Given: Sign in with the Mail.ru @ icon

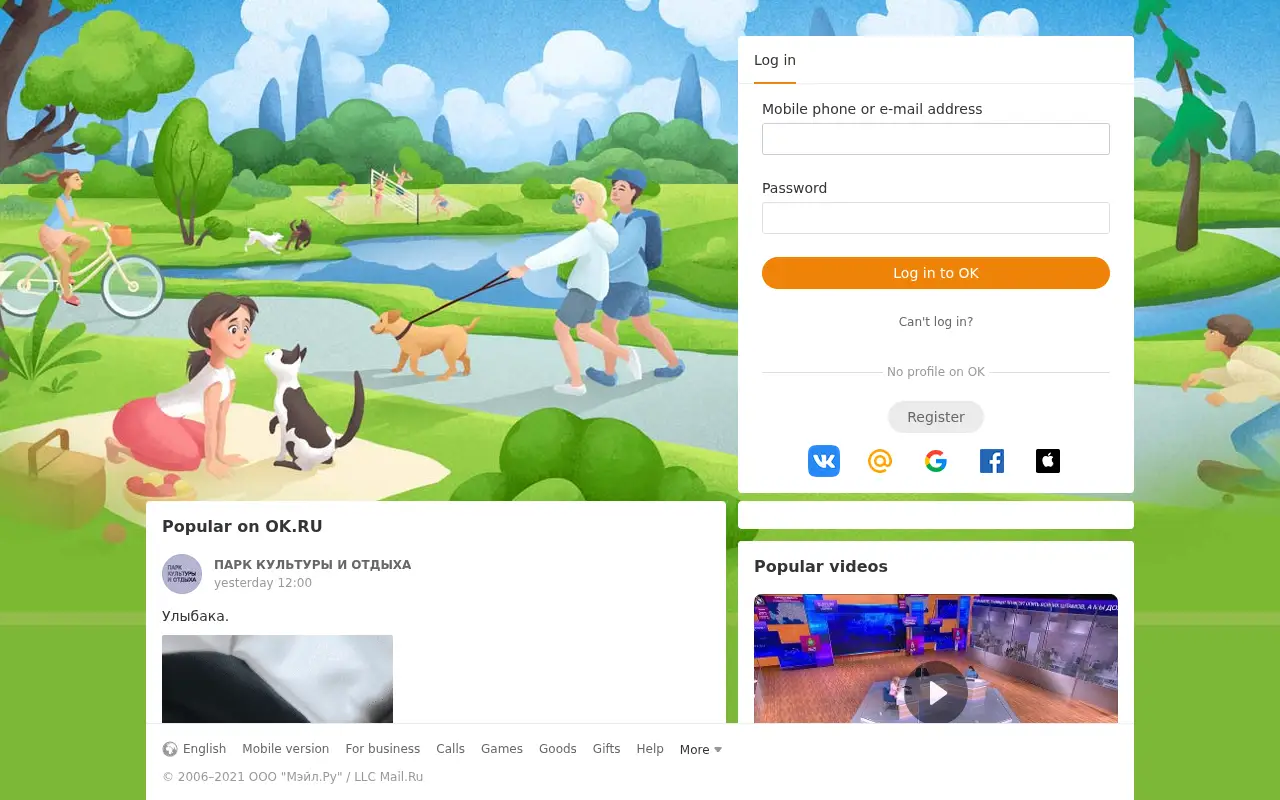Looking at the screenshot, I should tap(880, 461).
